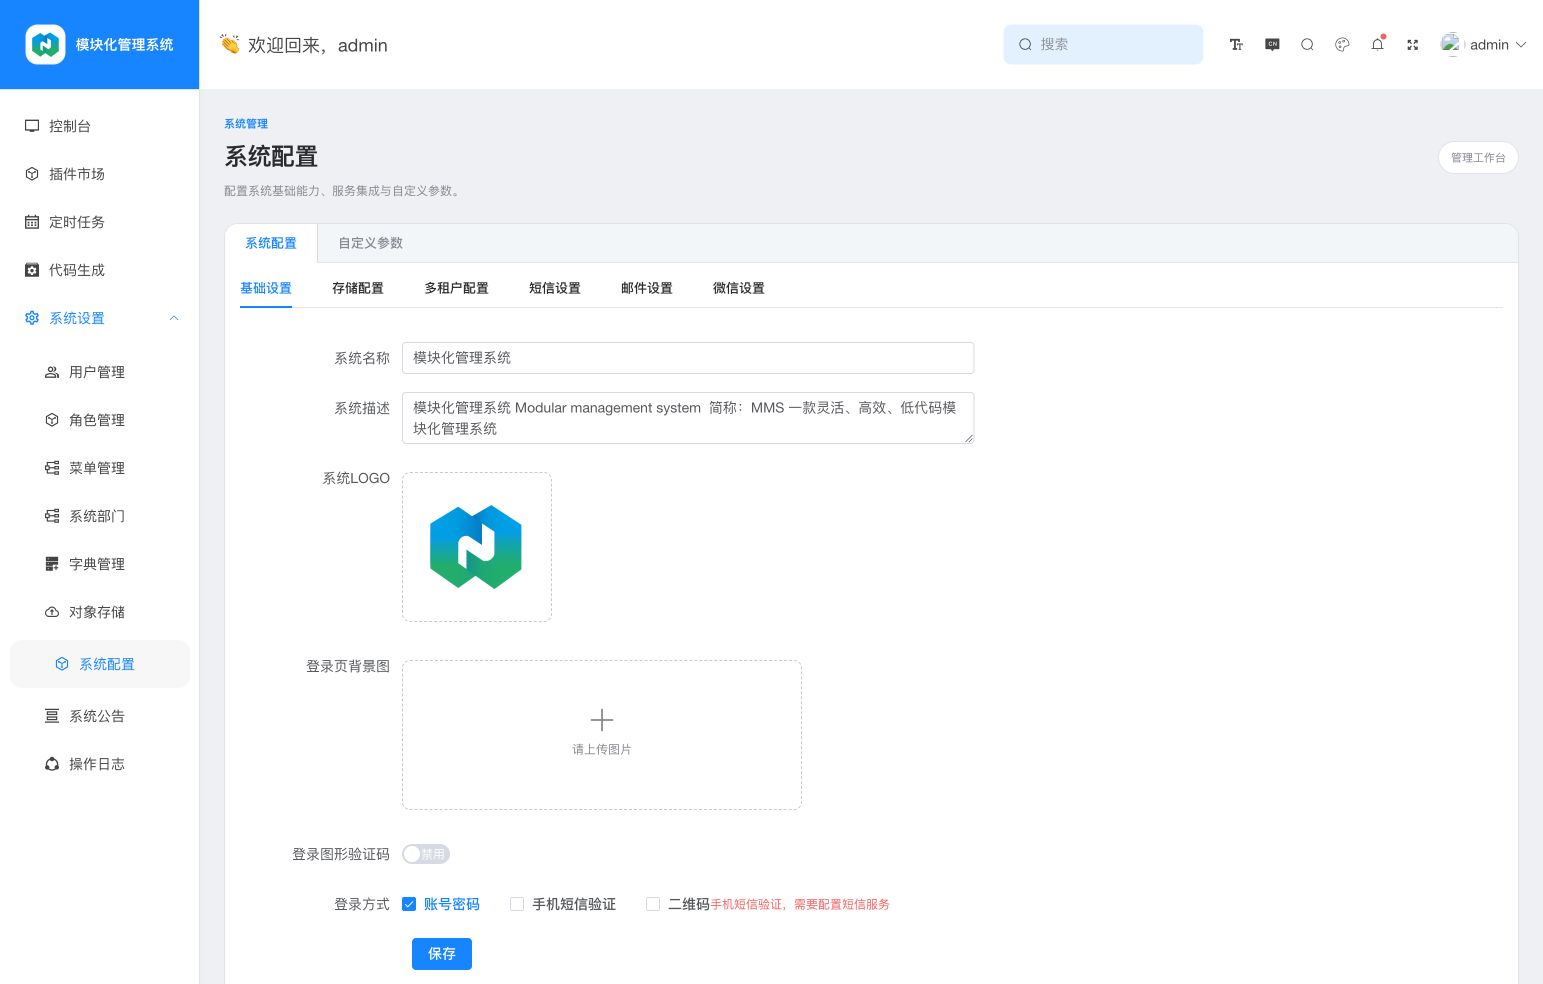The image size is (1543, 984).
Task: Open 代码生成 in sidebar
Action: (x=99, y=270)
